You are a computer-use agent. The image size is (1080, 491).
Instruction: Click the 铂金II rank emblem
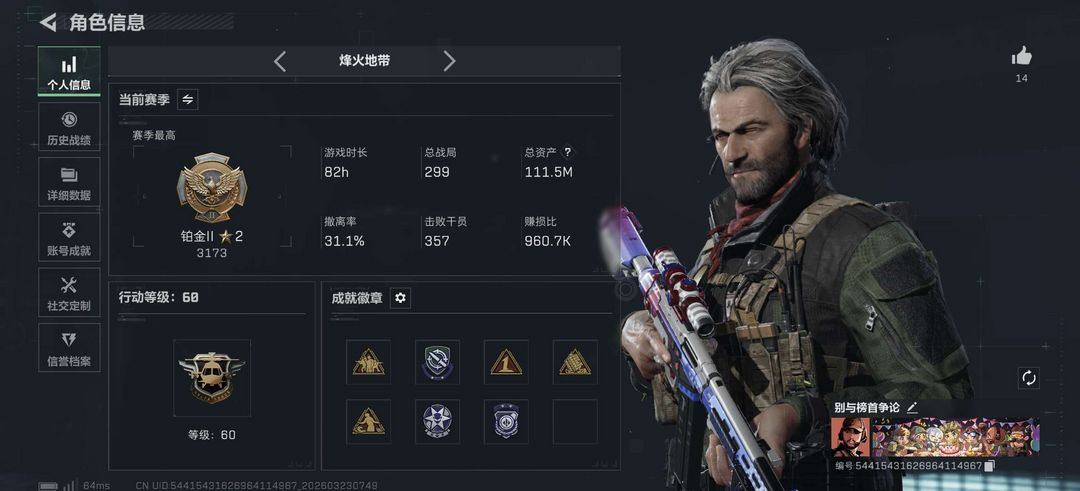click(211, 187)
